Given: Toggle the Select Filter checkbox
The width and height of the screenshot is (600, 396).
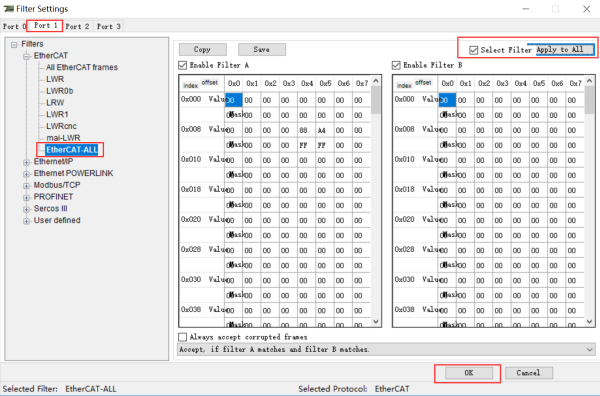Looking at the screenshot, I should click(474, 50).
